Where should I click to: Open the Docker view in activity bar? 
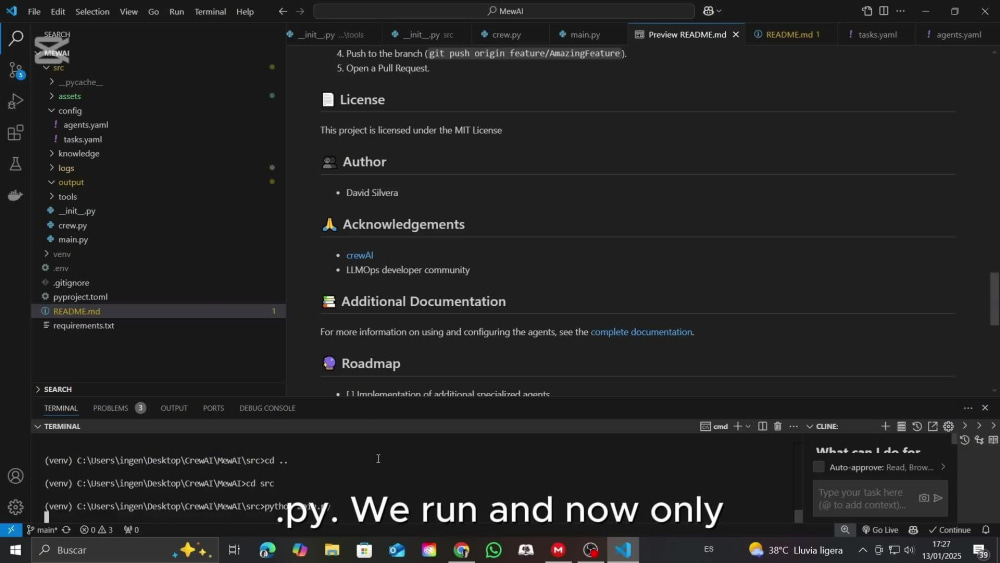pos(16,195)
